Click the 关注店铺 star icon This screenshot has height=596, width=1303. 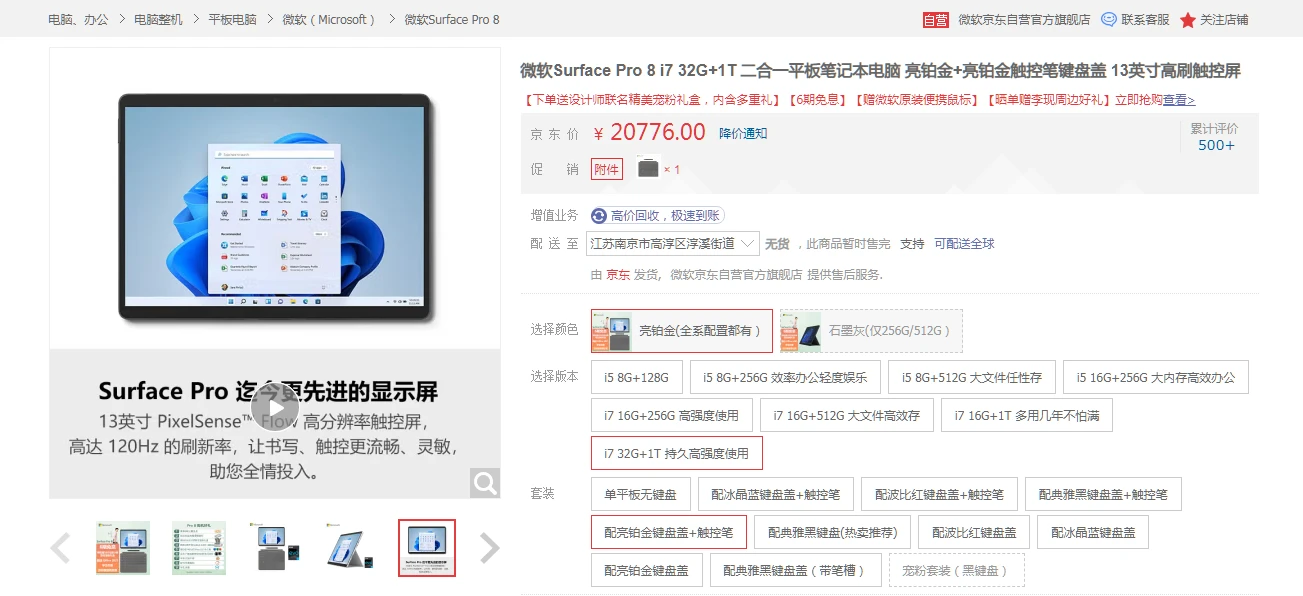(x=1187, y=20)
